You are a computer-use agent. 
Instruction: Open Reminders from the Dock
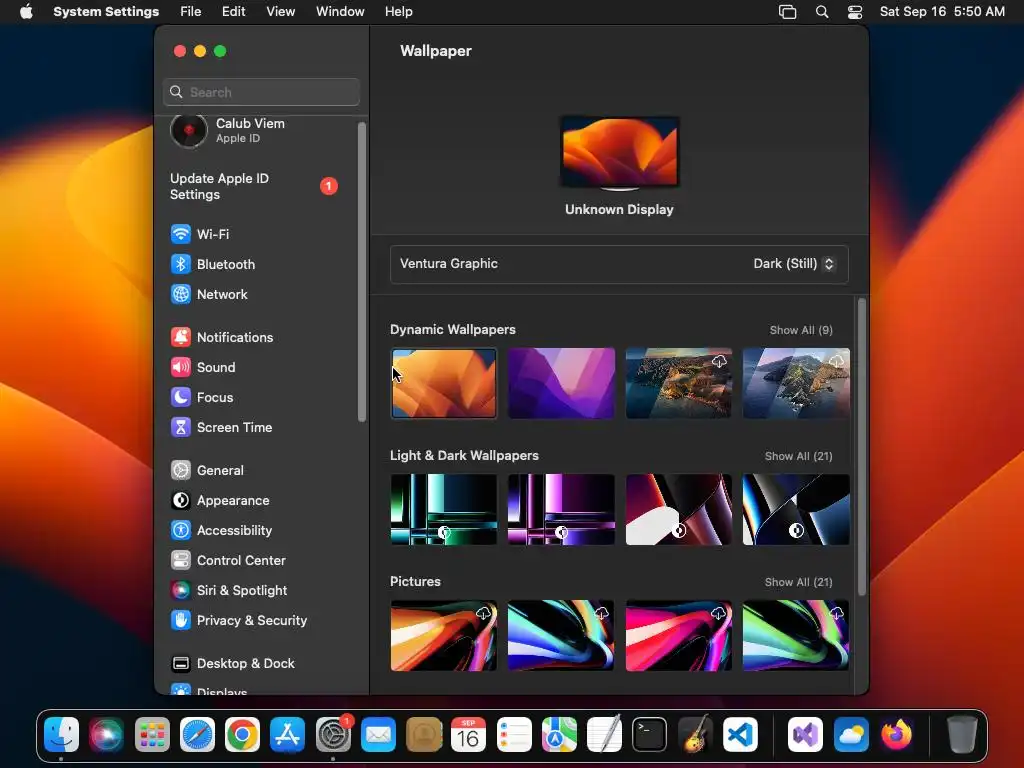click(x=514, y=735)
